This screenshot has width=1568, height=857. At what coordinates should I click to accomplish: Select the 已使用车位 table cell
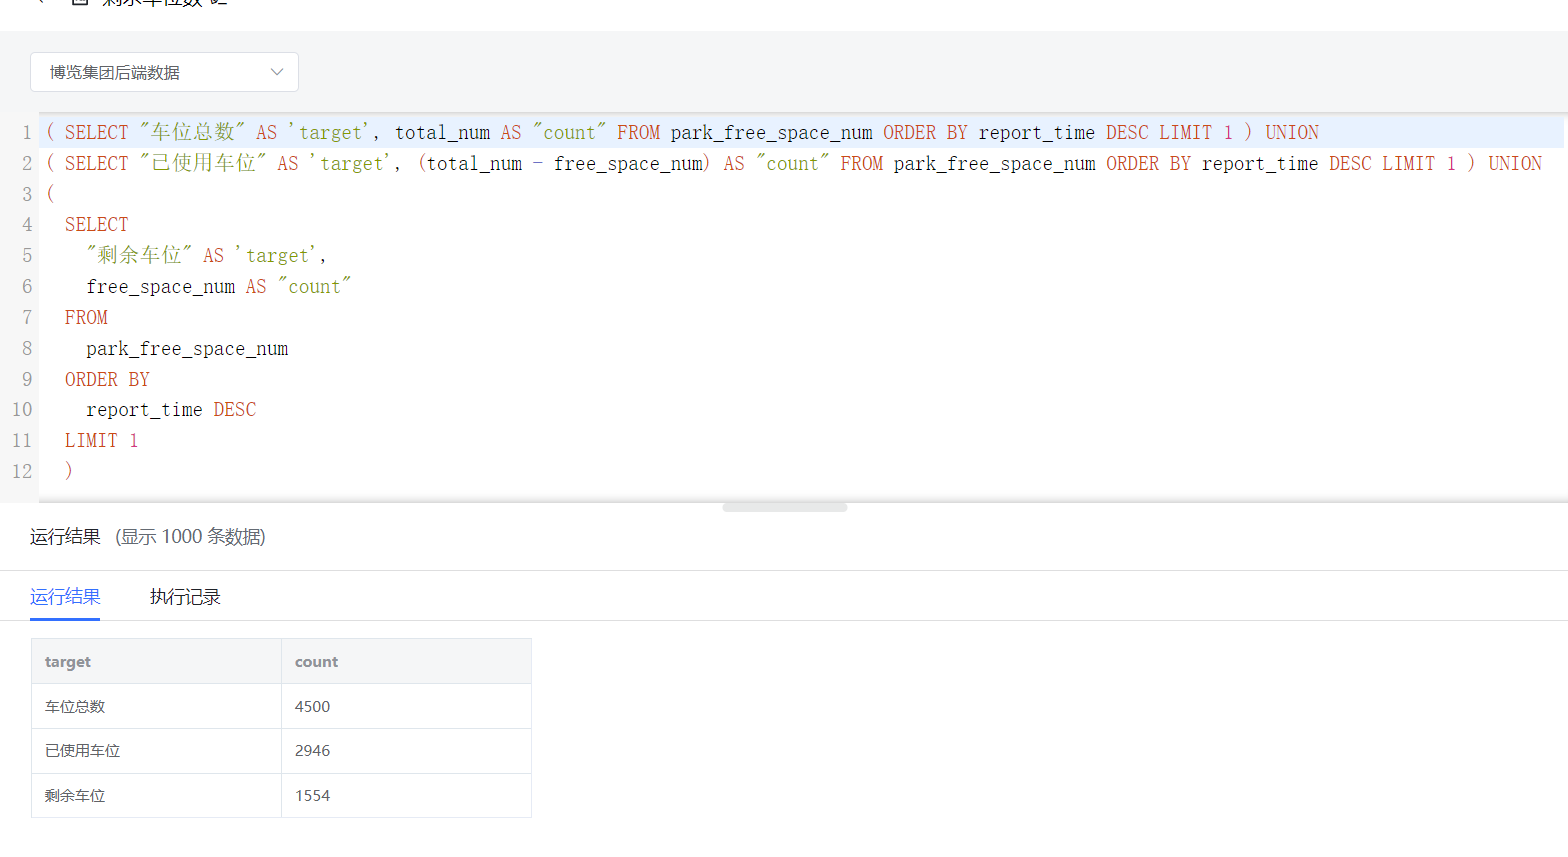click(x=156, y=751)
